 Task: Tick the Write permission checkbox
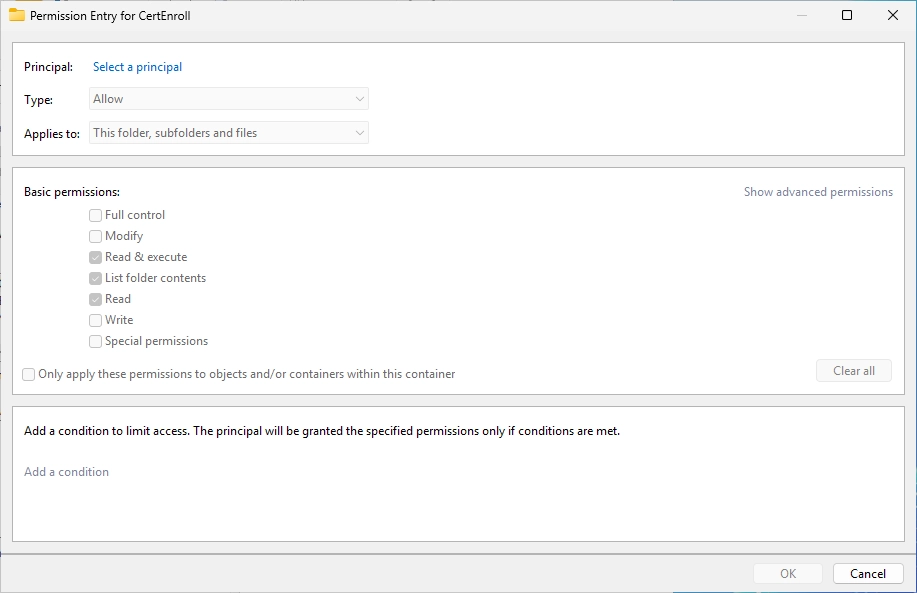tap(95, 320)
